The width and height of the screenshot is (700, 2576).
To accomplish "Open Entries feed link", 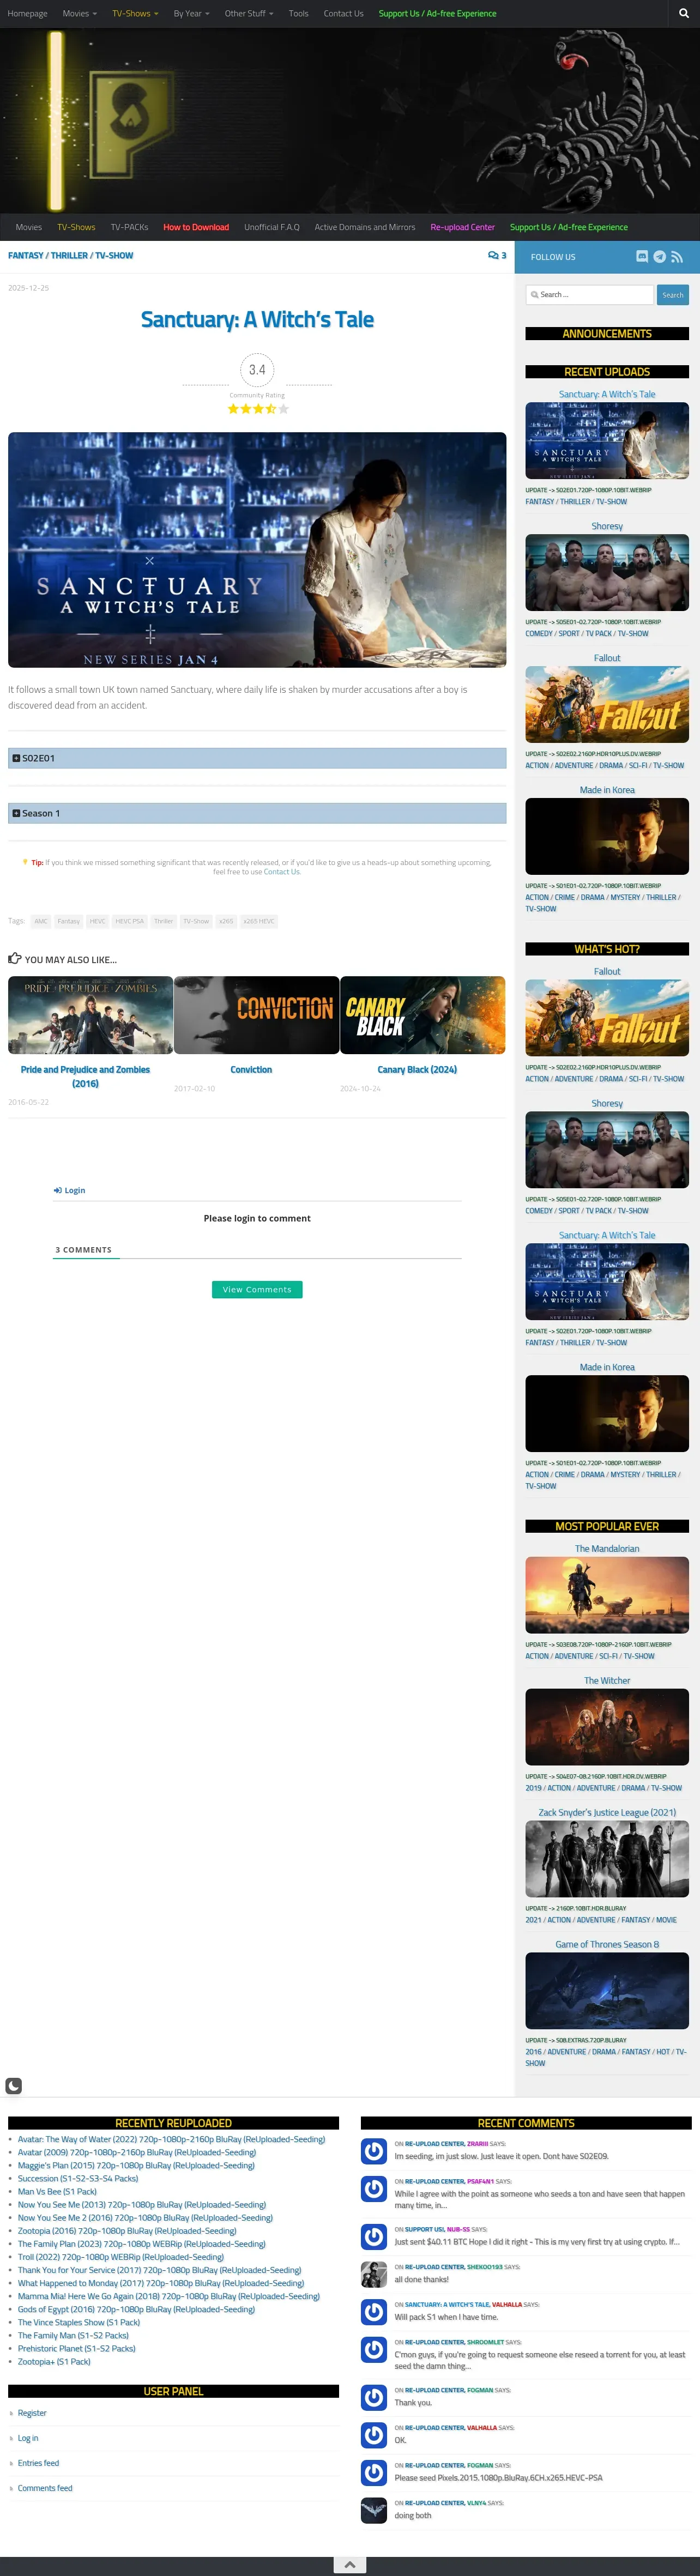I will 38,2463.
